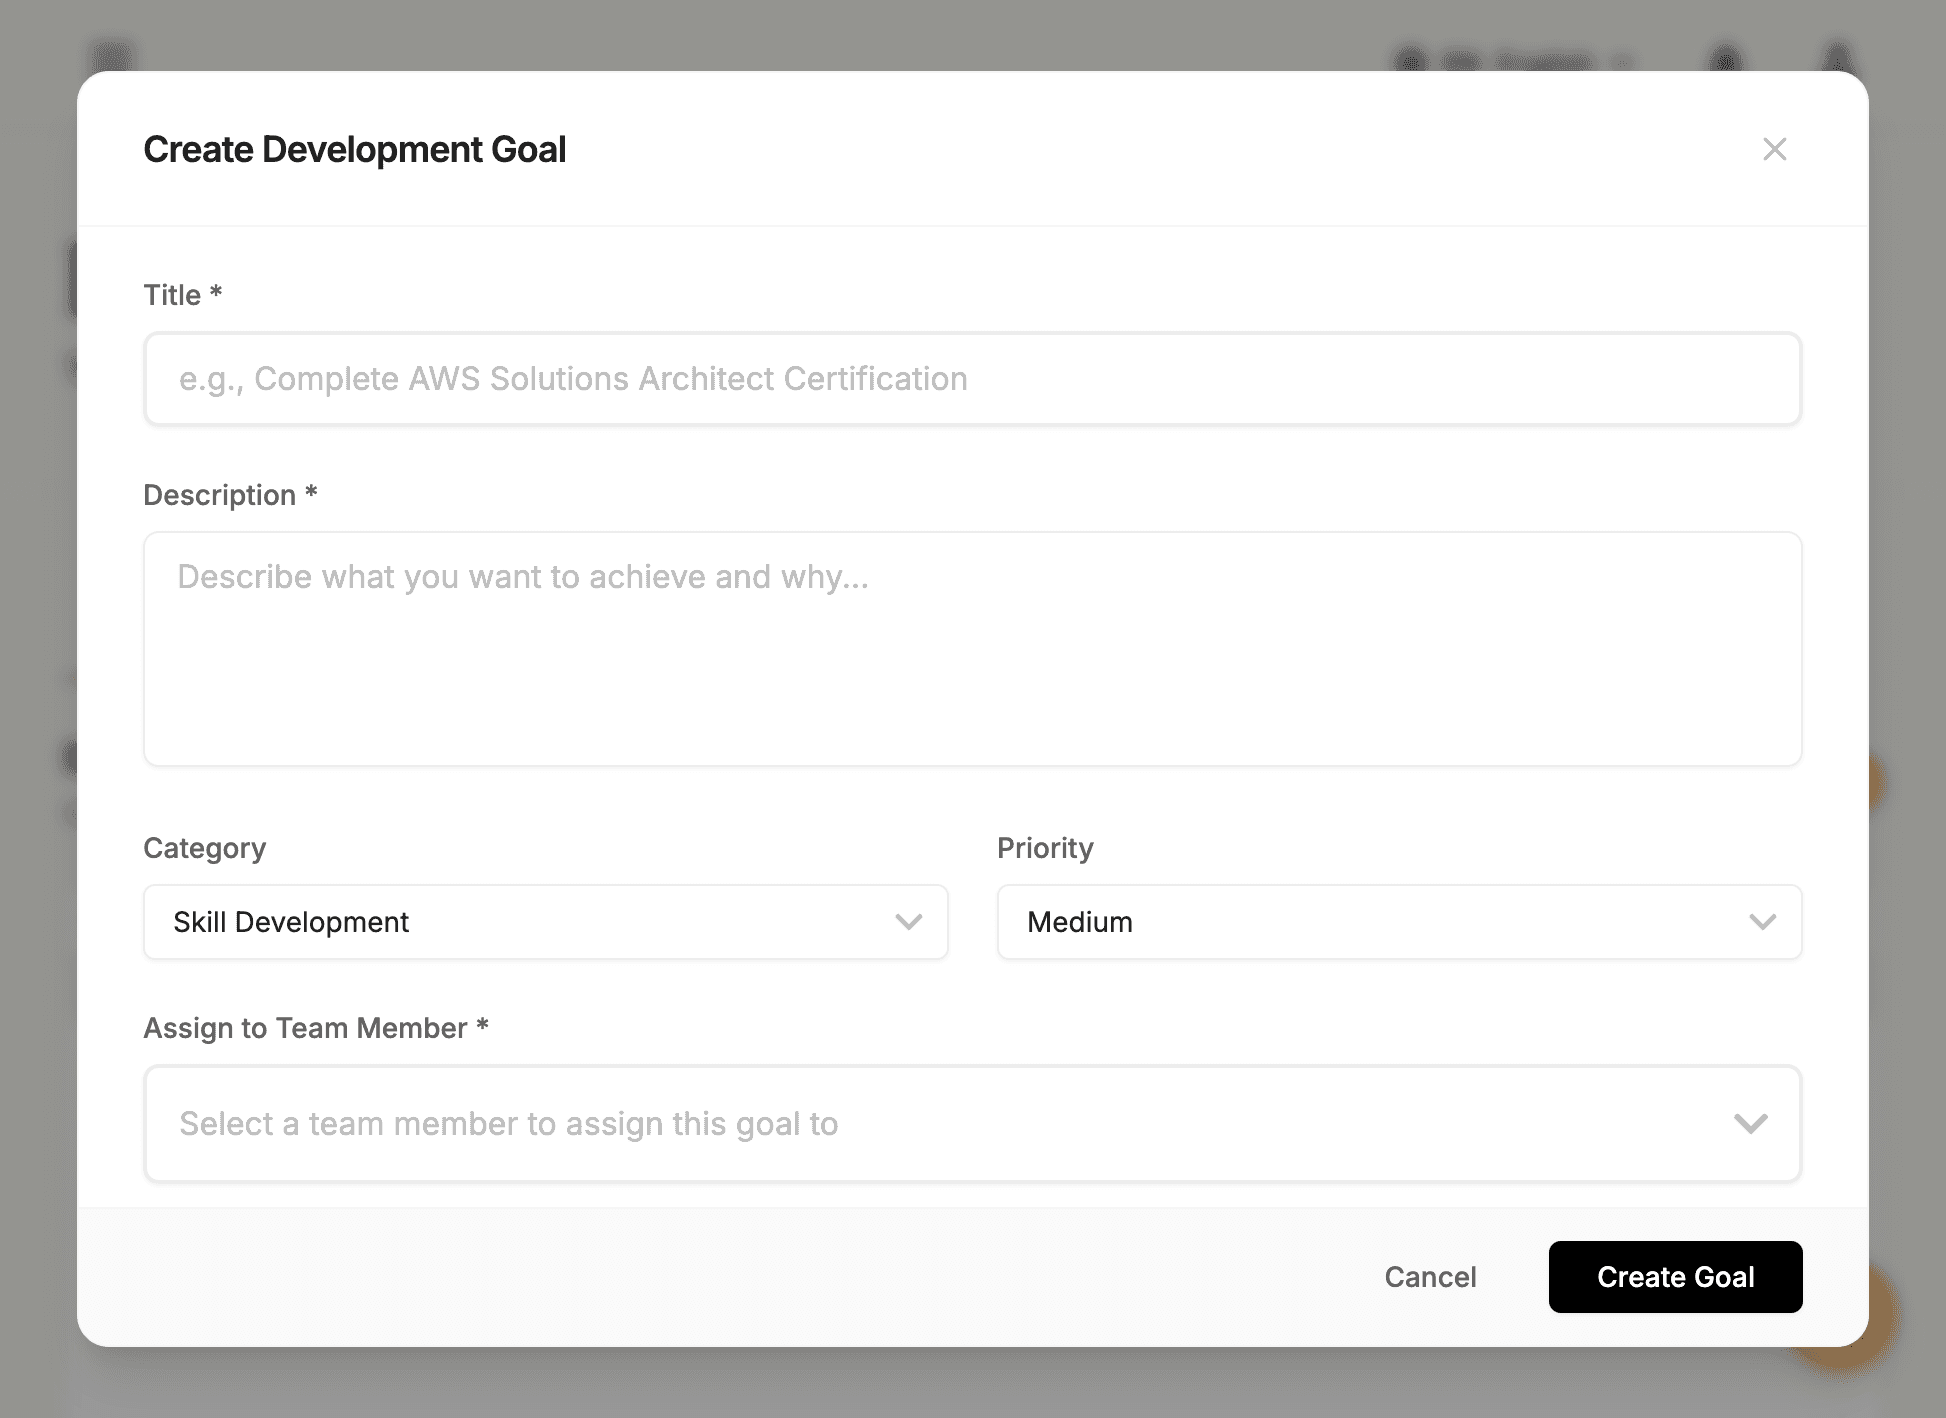Close the Create Development Goal dialog

tap(1775, 149)
